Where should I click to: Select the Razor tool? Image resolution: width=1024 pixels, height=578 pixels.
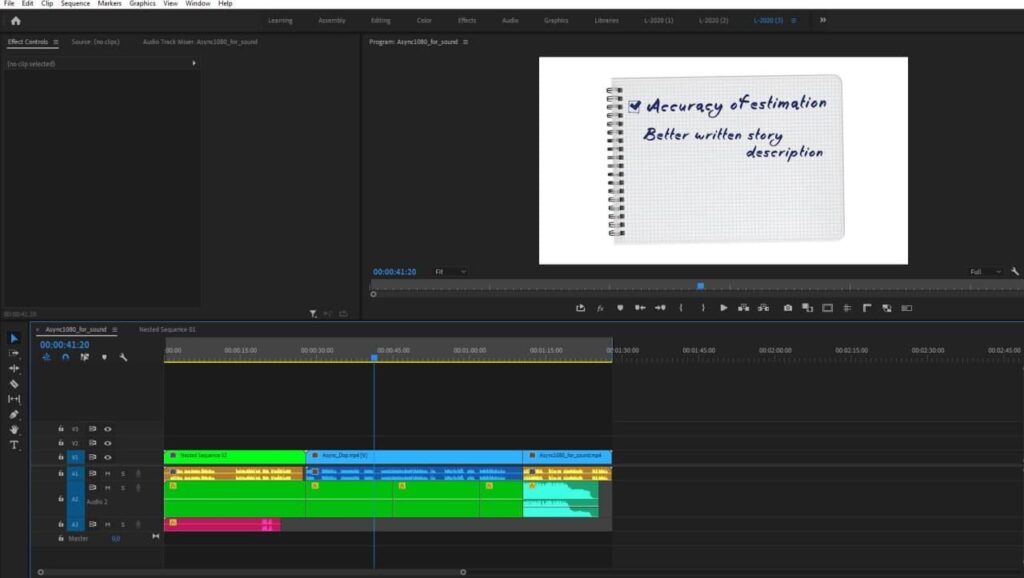[x=14, y=383]
